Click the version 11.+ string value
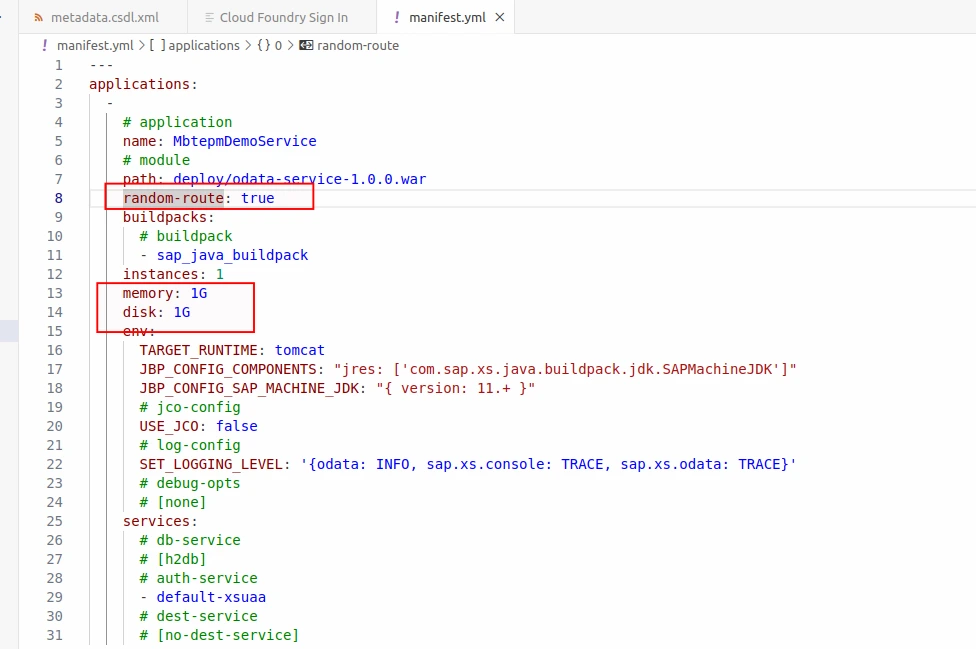Screen dimensions: 976x649 pos(456,388)
